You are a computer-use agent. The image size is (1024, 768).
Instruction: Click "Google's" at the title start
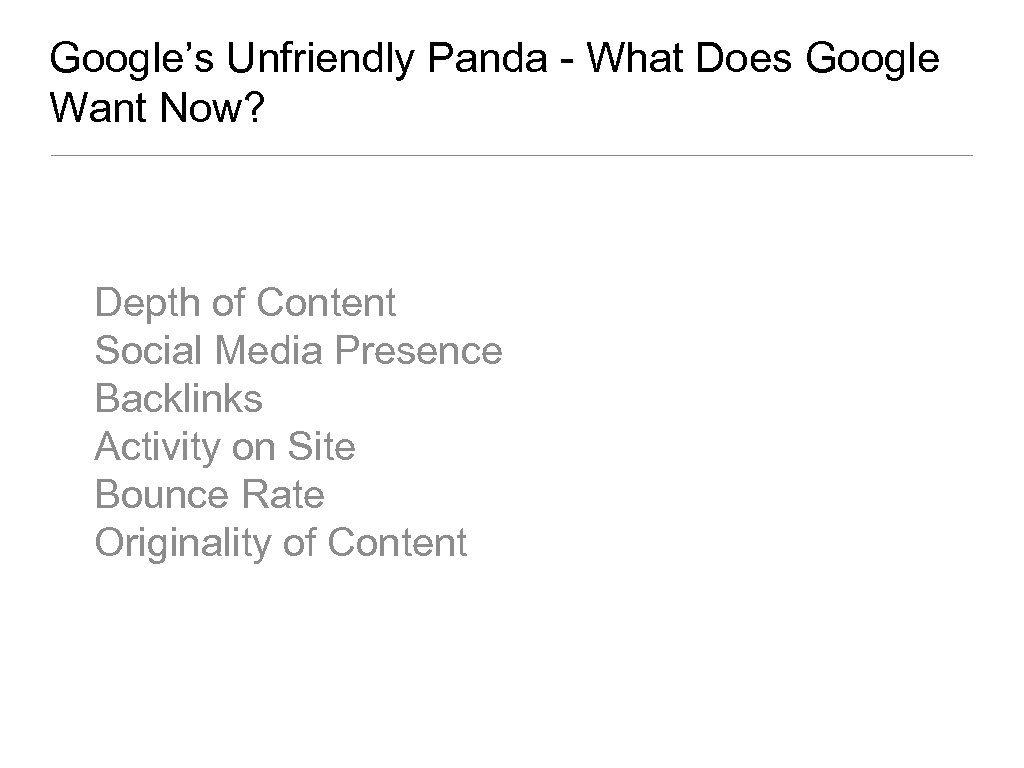click(x=132, y=60)
